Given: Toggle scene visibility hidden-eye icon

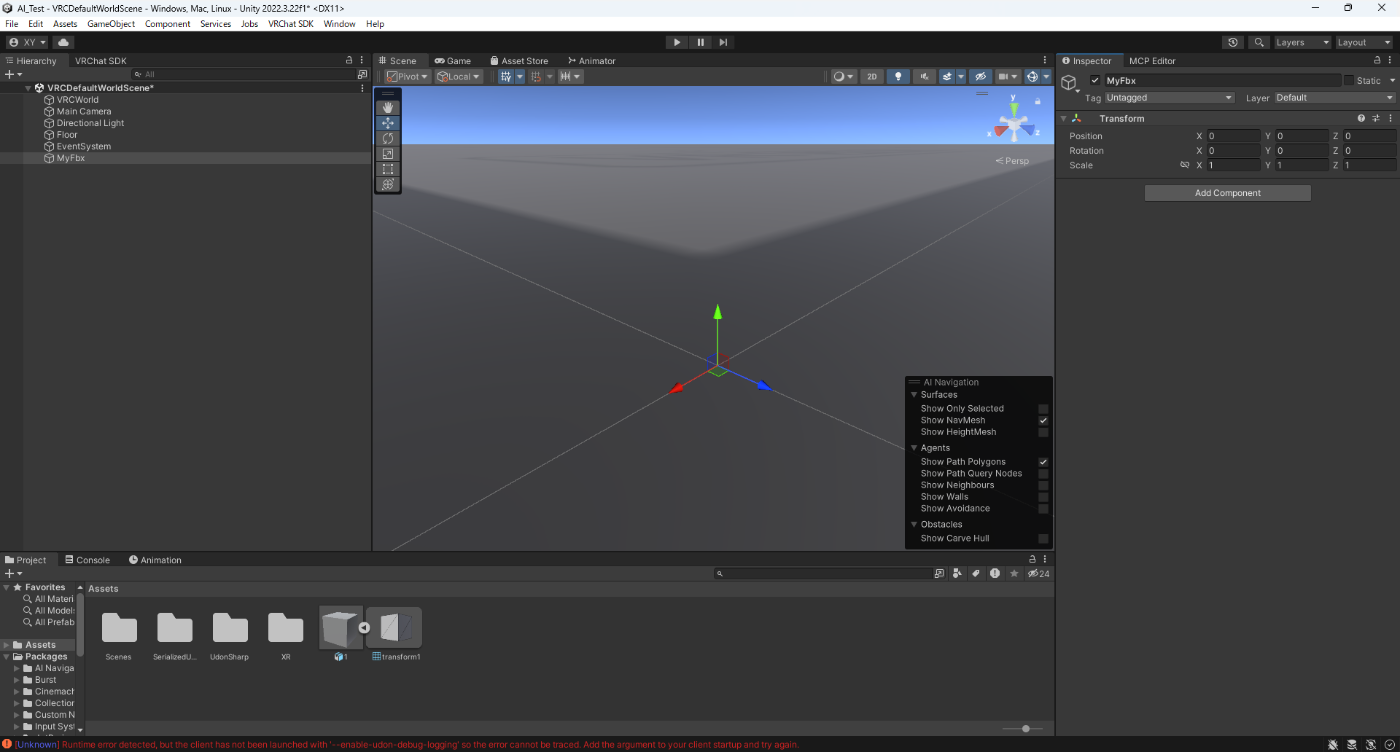Looking at the screenshot, I should (x=980, y=76).
